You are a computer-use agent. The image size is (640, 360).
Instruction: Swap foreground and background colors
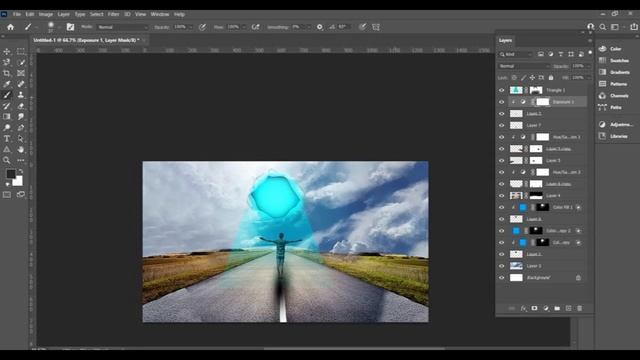[20, 171]
